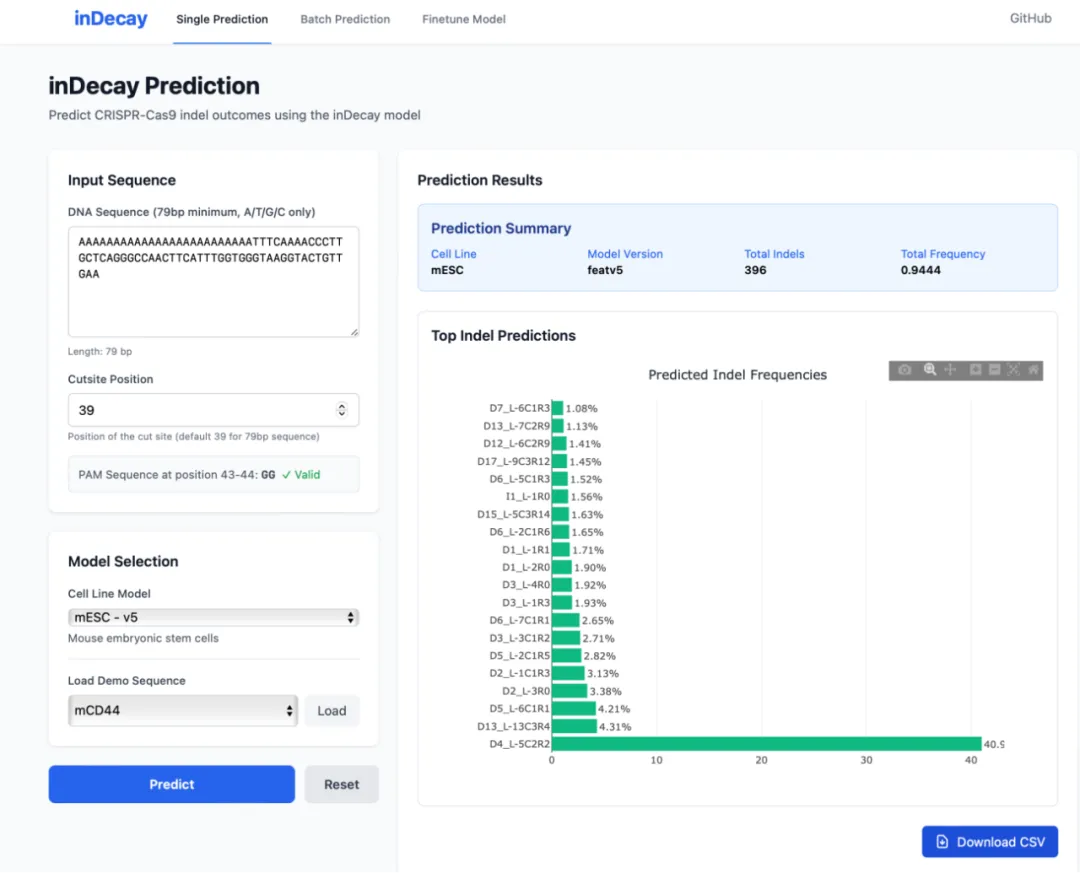The image size is (1080, 873).
Task: Click the chart zoom in icon
Action: [975, 370]
